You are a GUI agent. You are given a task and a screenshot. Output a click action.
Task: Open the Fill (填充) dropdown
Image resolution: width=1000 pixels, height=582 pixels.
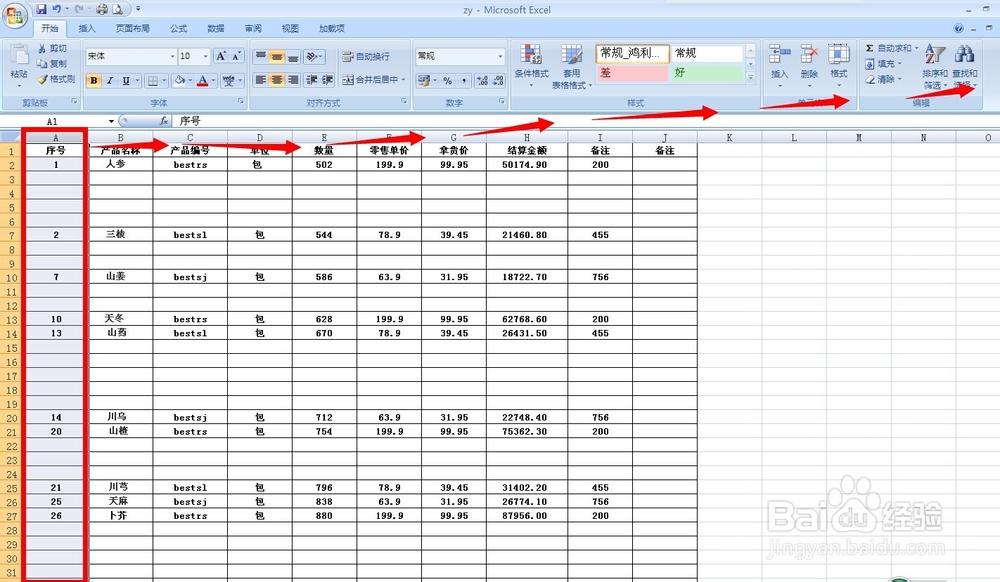pyautogui.click(x=900, y=64)
